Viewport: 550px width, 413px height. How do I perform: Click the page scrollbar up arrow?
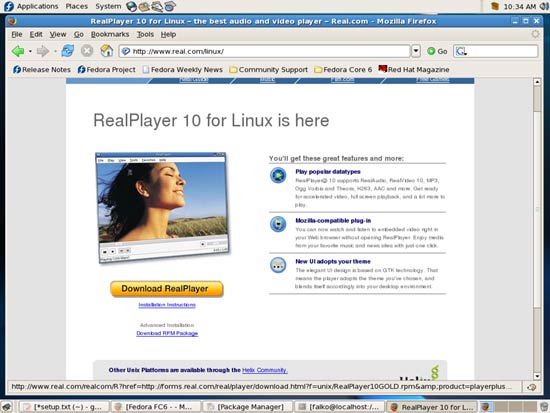coord(537,82)
